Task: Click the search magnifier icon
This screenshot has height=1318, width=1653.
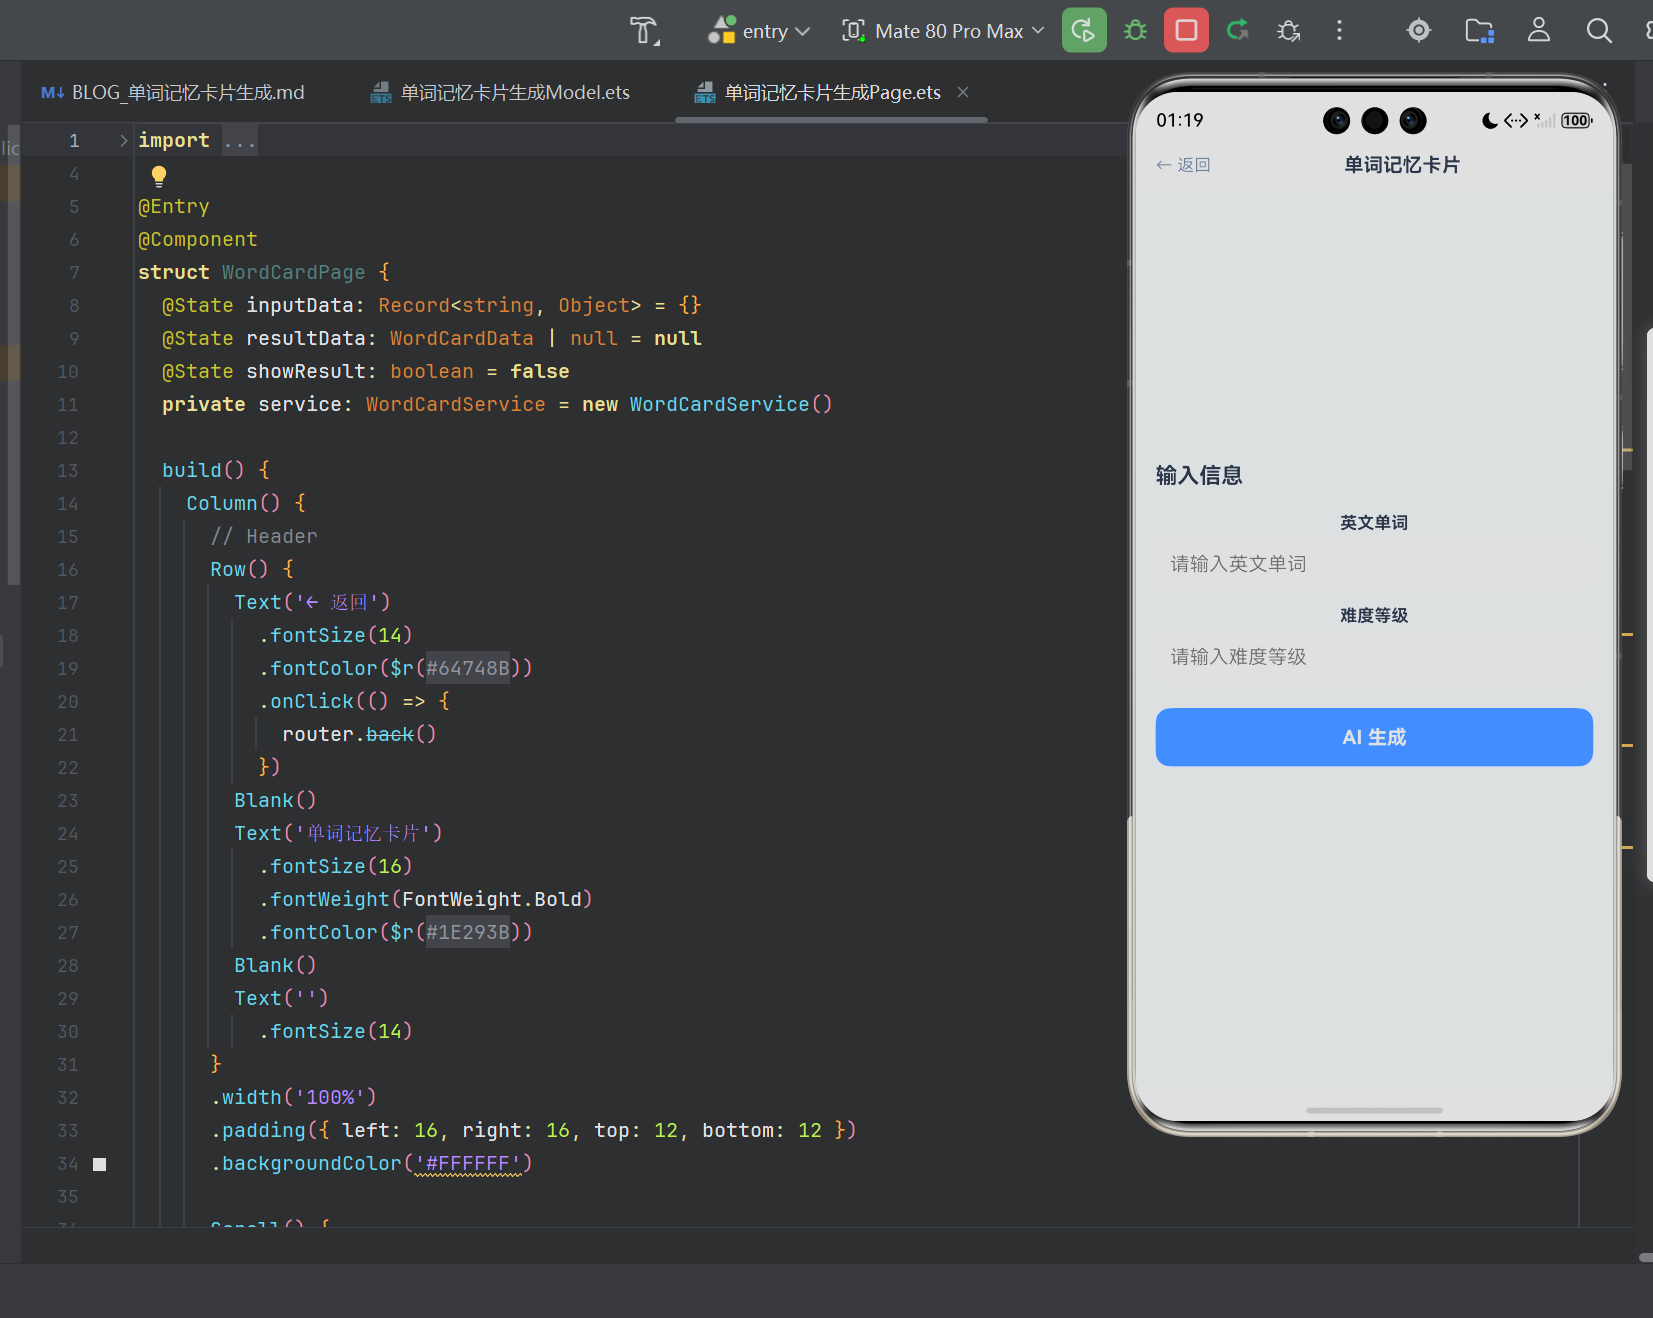Action: tap(1599, 31)
